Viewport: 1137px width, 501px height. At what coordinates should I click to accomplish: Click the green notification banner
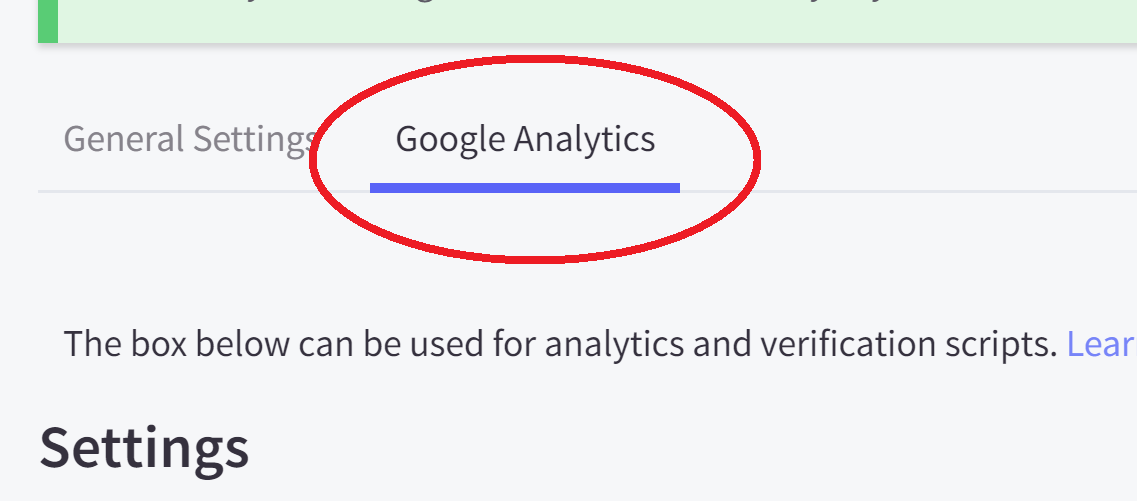[600, 20]
